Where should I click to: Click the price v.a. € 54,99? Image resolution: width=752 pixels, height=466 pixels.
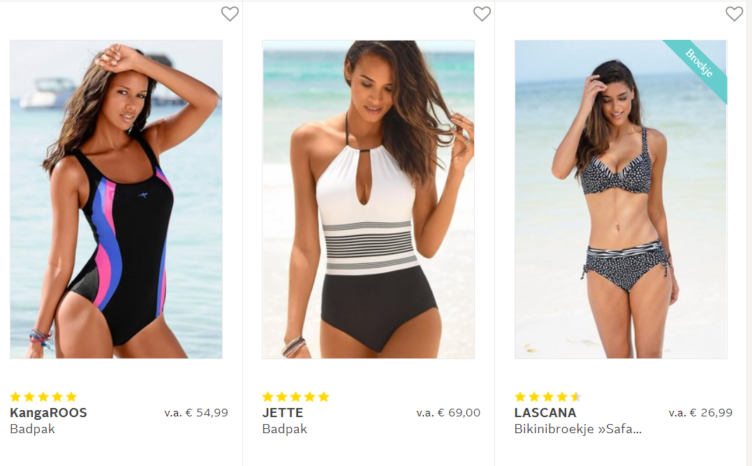tap(196, 412)
